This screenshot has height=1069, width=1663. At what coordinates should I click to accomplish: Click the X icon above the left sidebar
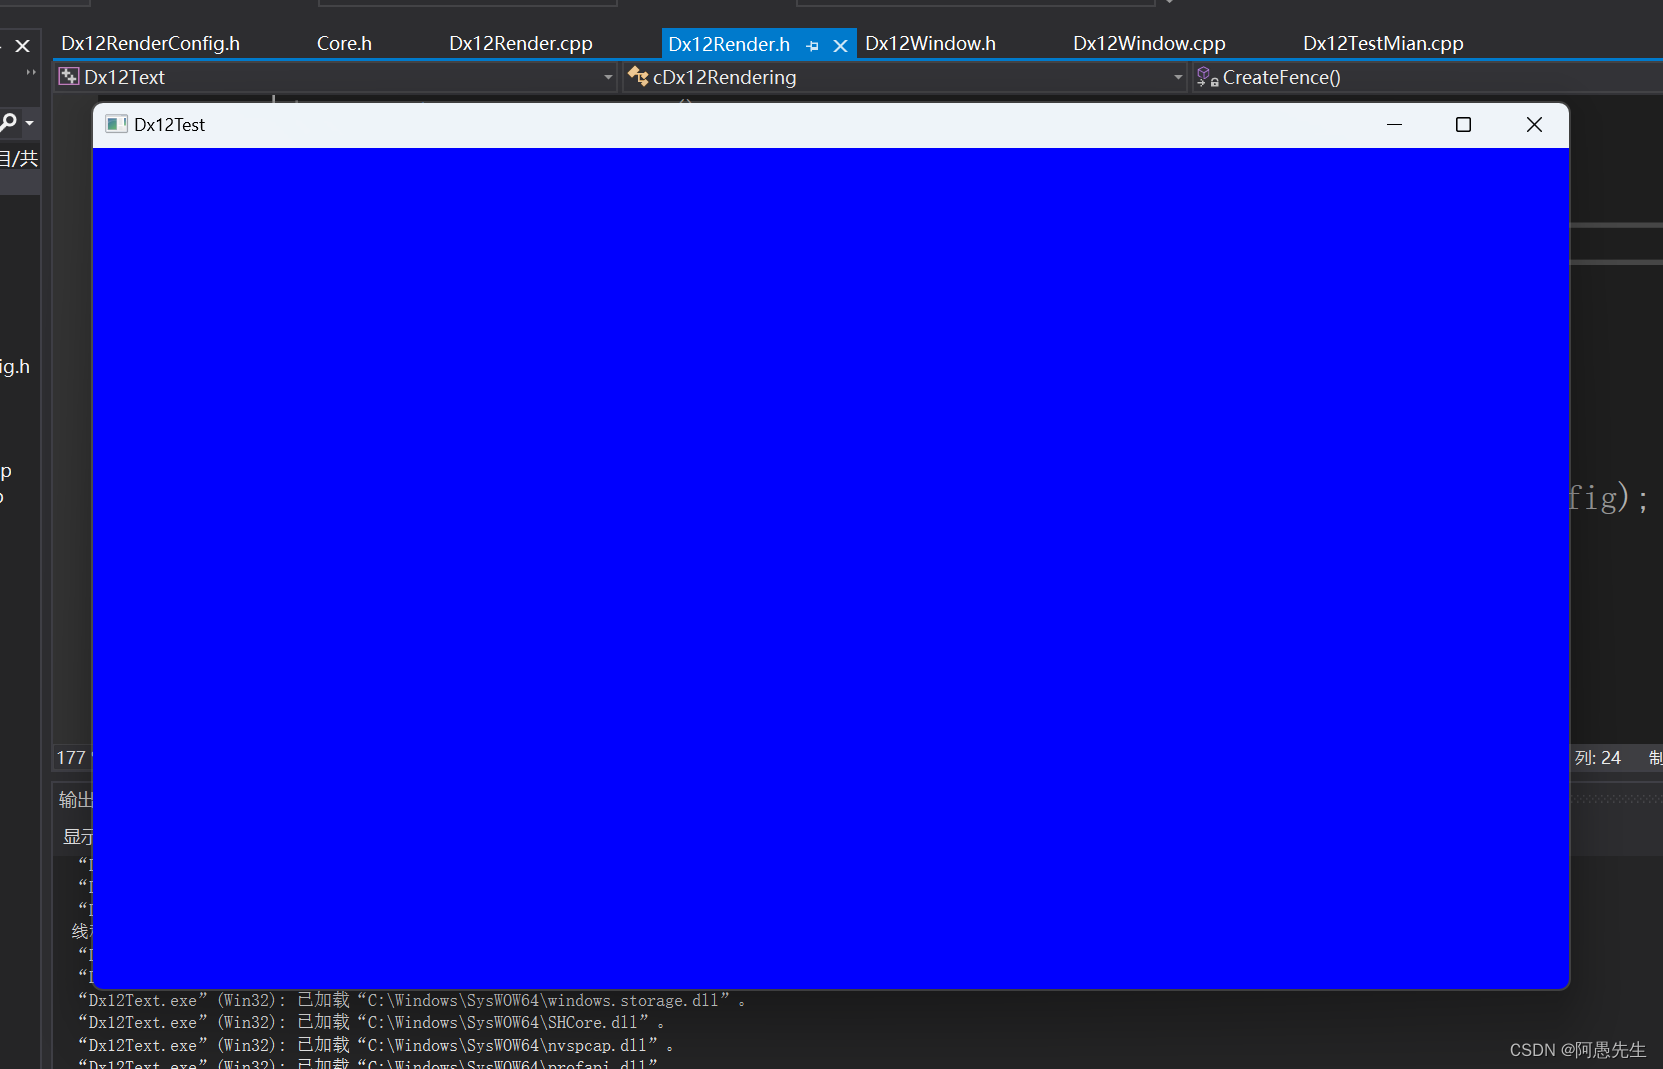[x=22, y=44]
